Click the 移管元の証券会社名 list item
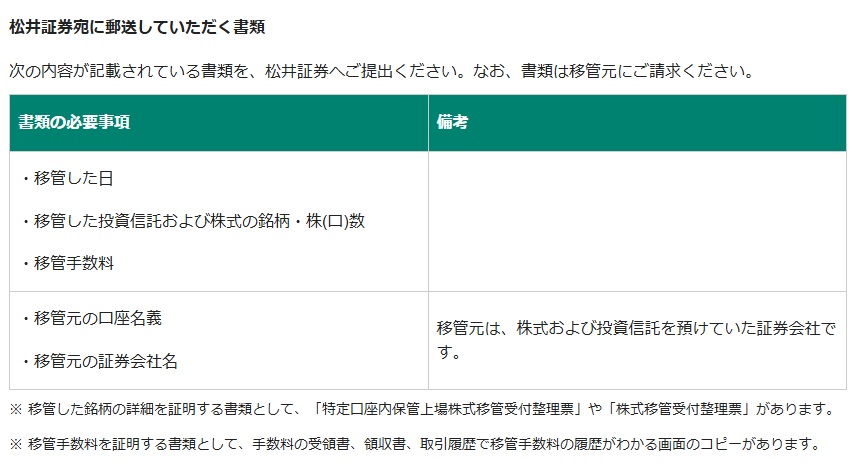 point(98,361)
